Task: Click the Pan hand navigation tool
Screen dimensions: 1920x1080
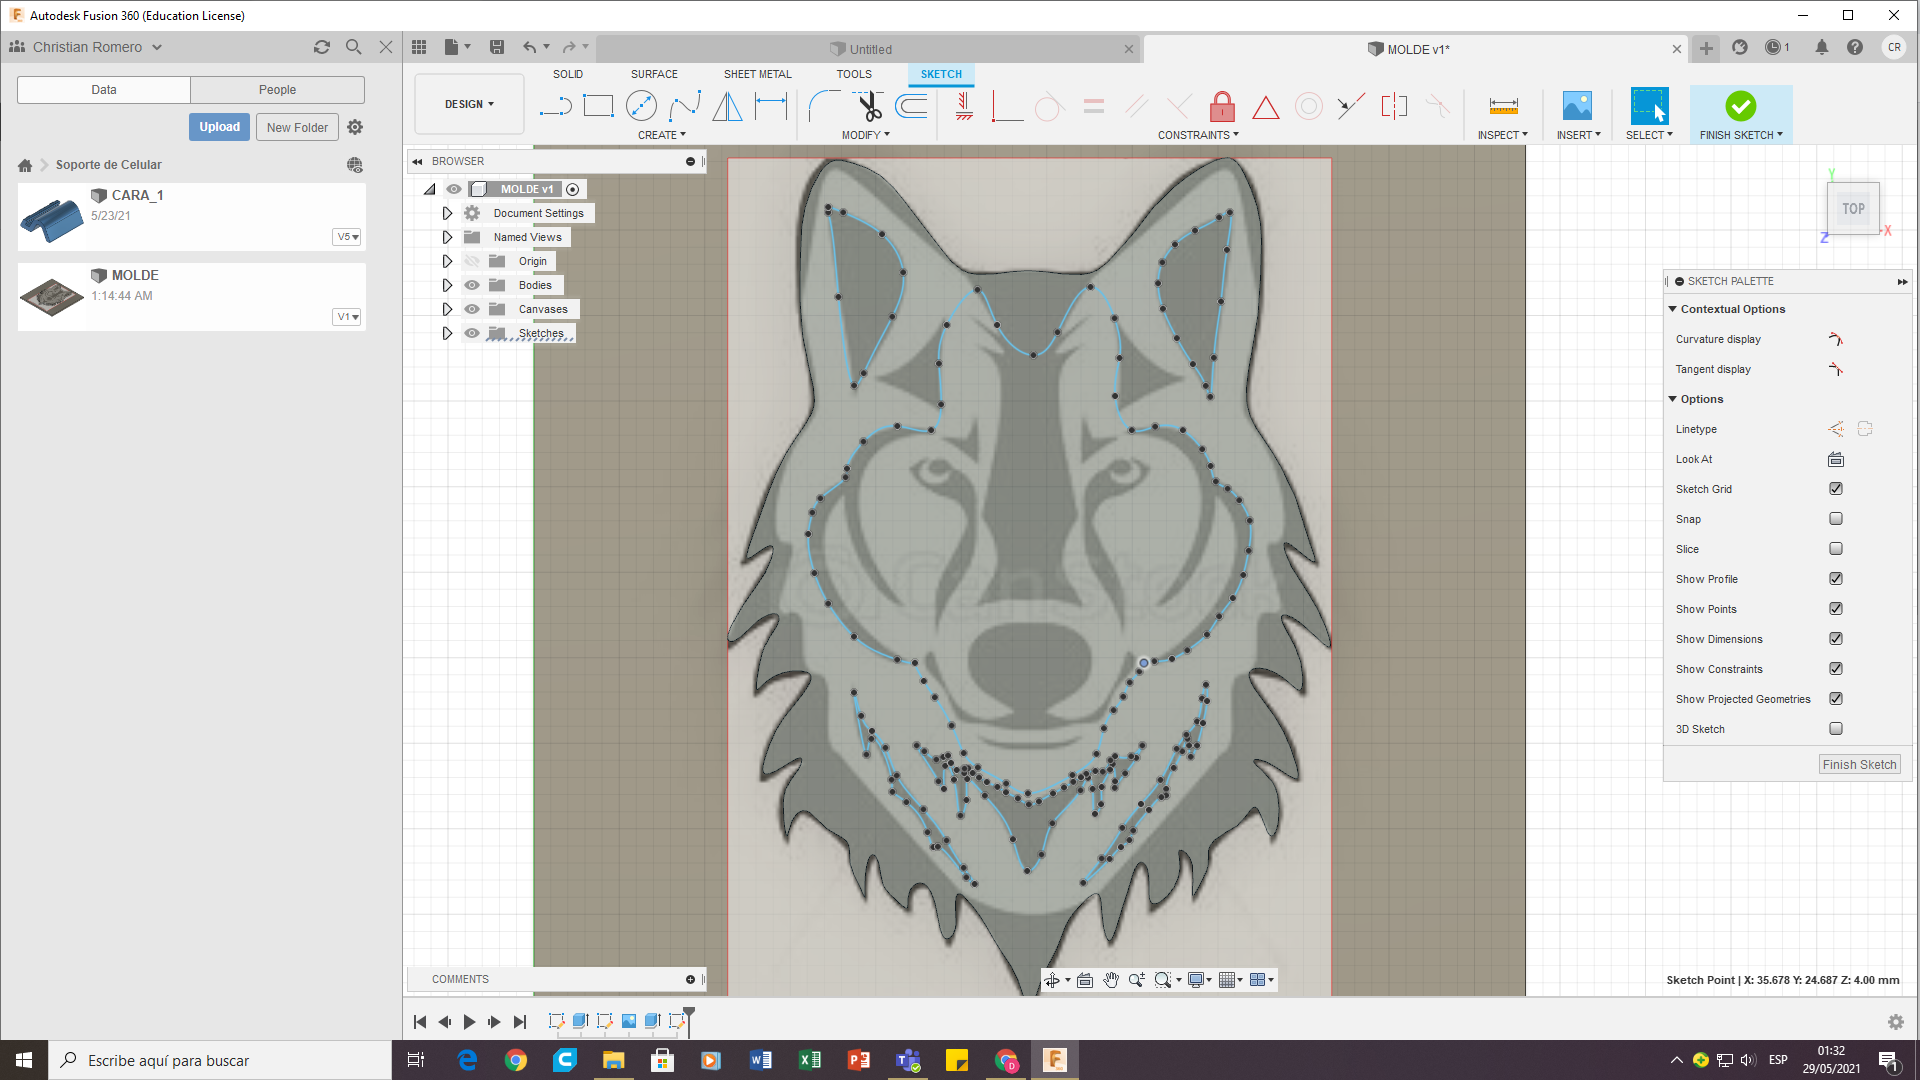Action: (1111, 980)
